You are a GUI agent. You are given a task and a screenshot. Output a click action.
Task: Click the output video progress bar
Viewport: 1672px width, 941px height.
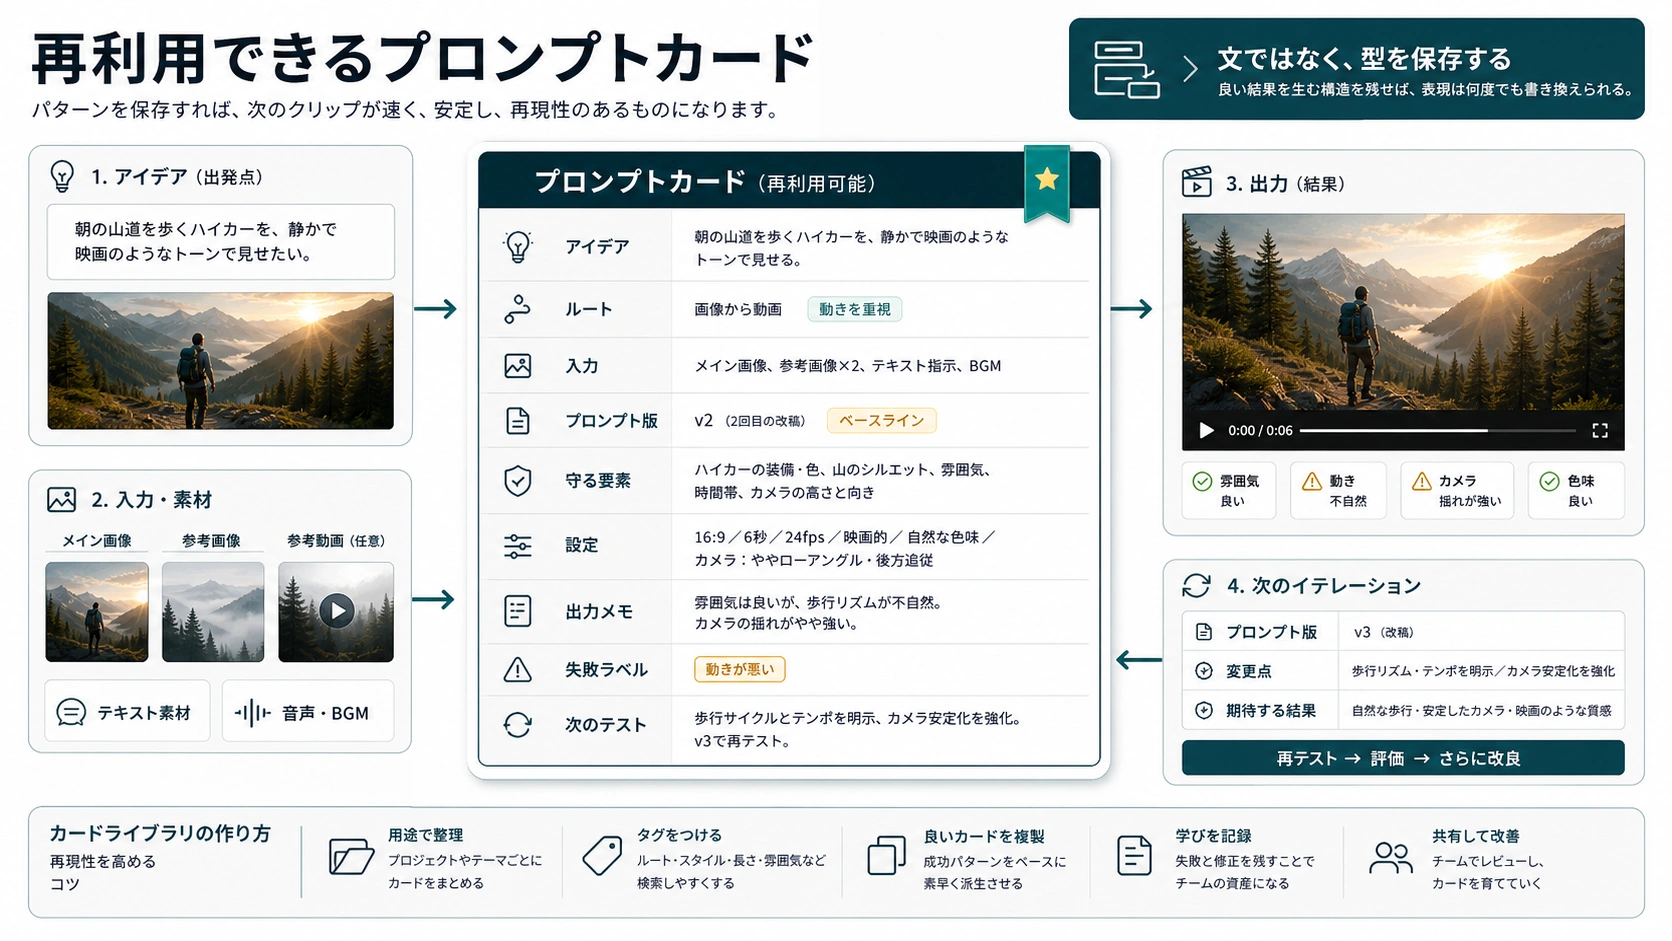point(1437,430)
